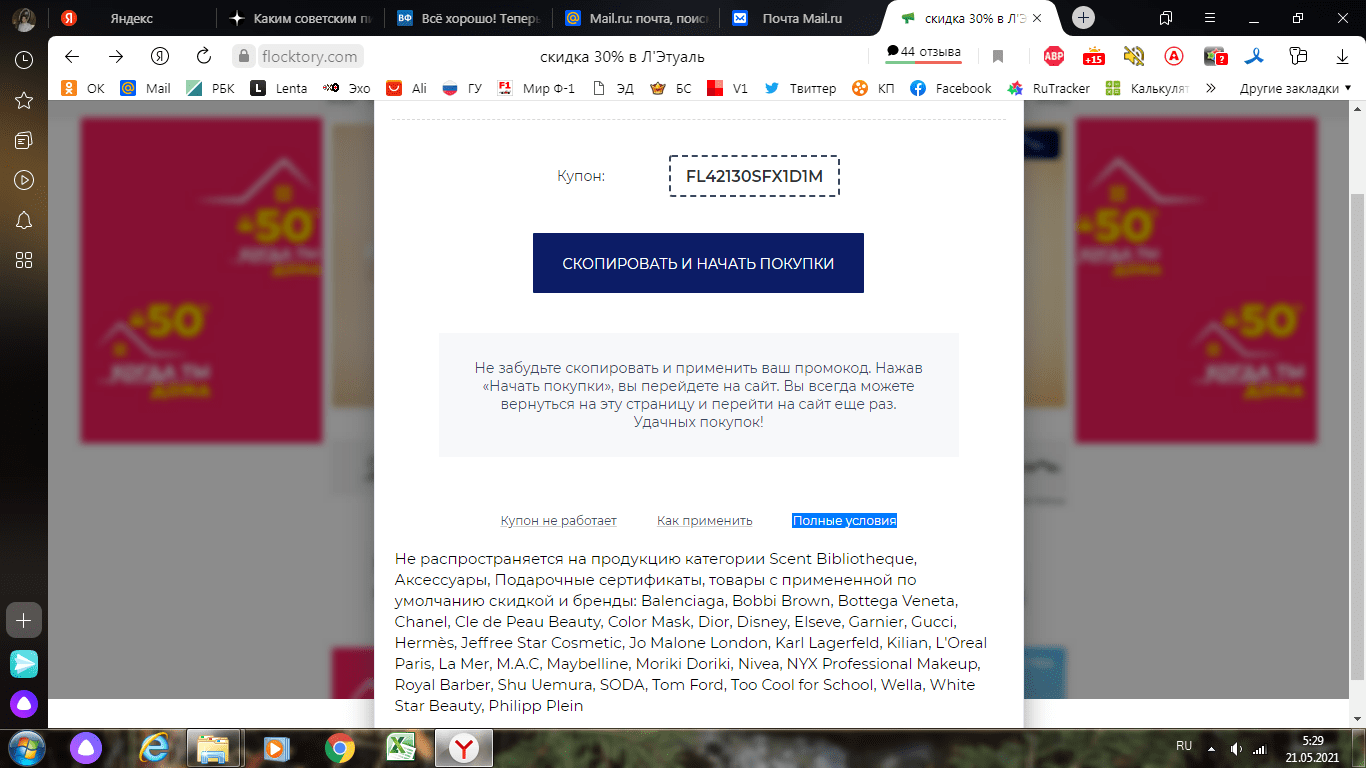Open the Как применить link
Screen dimensions: 1366x768
click(705, 521)
